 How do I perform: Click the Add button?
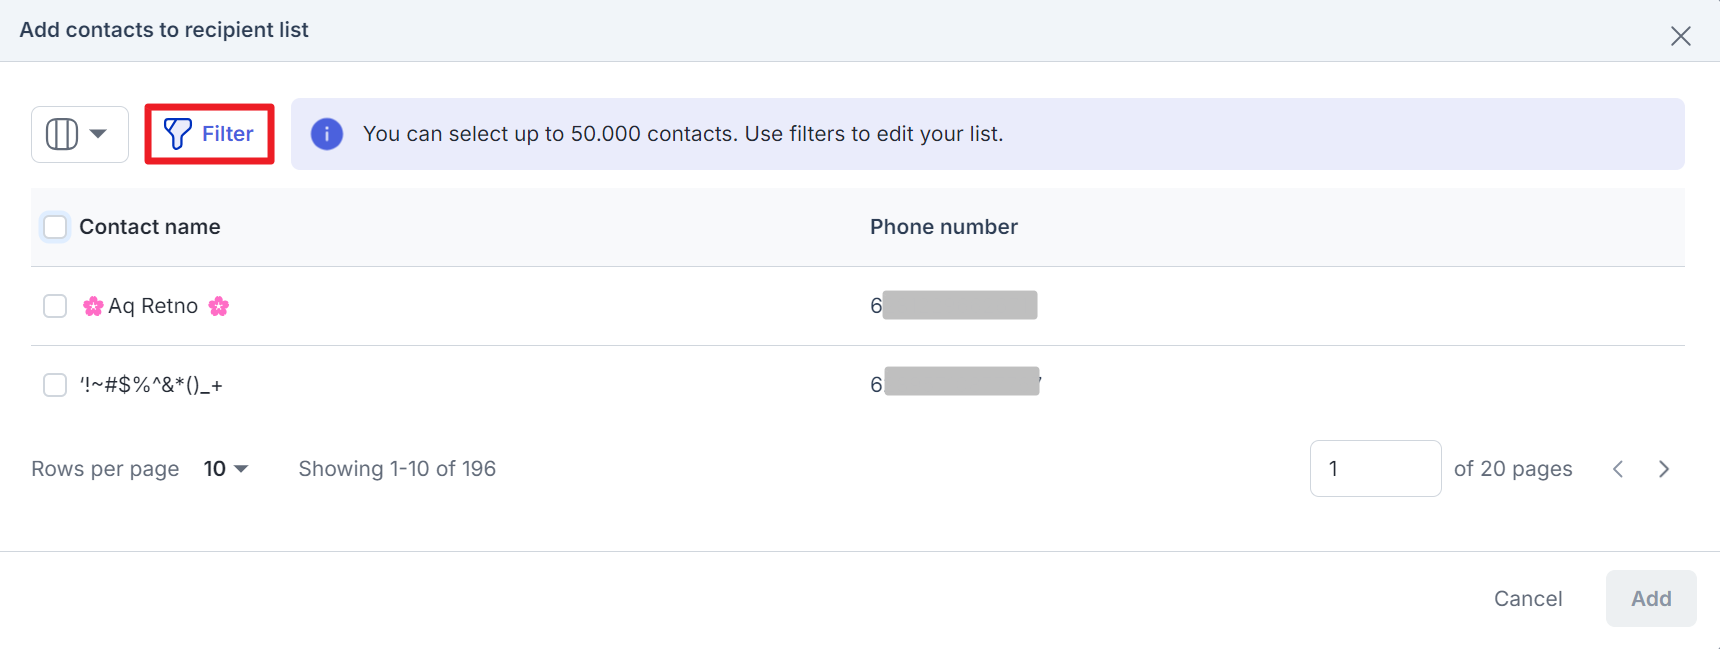click(x=1651, y=599)
